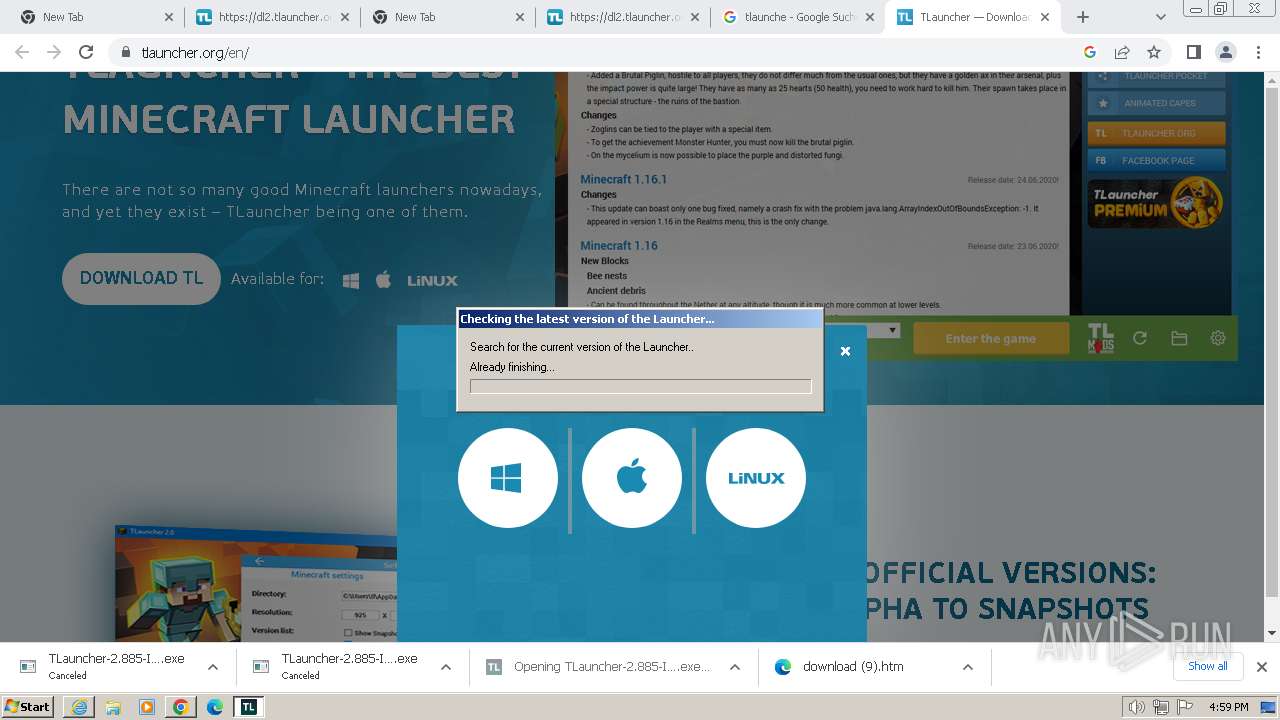Toggle the browser side panel
The height and width of the screenshot is (720, 1280).
1194,53
